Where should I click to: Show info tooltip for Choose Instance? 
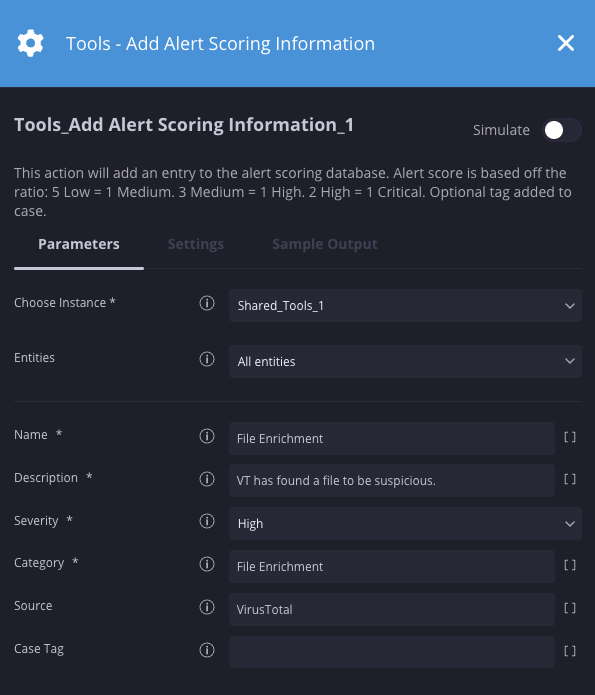pos(207,303)
